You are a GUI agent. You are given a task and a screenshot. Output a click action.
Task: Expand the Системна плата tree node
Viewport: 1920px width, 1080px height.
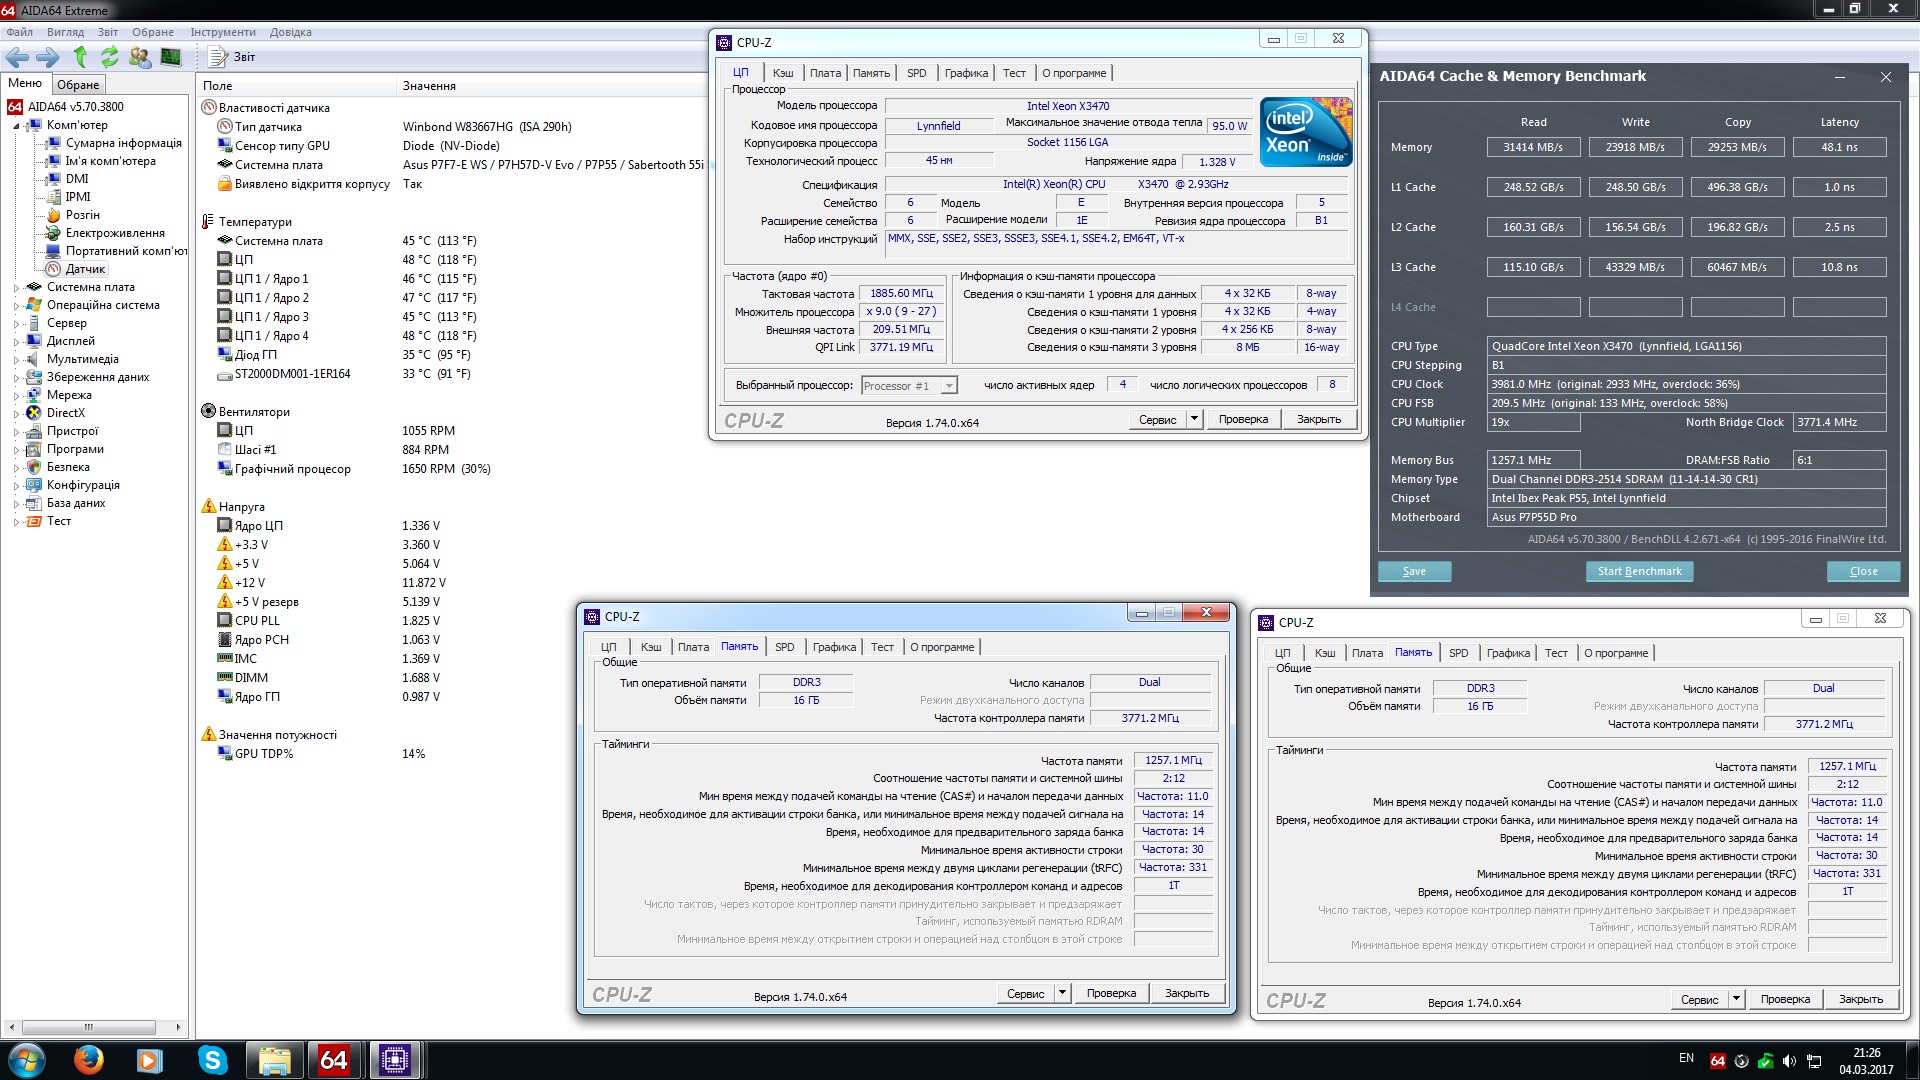(x=16, y=288)
